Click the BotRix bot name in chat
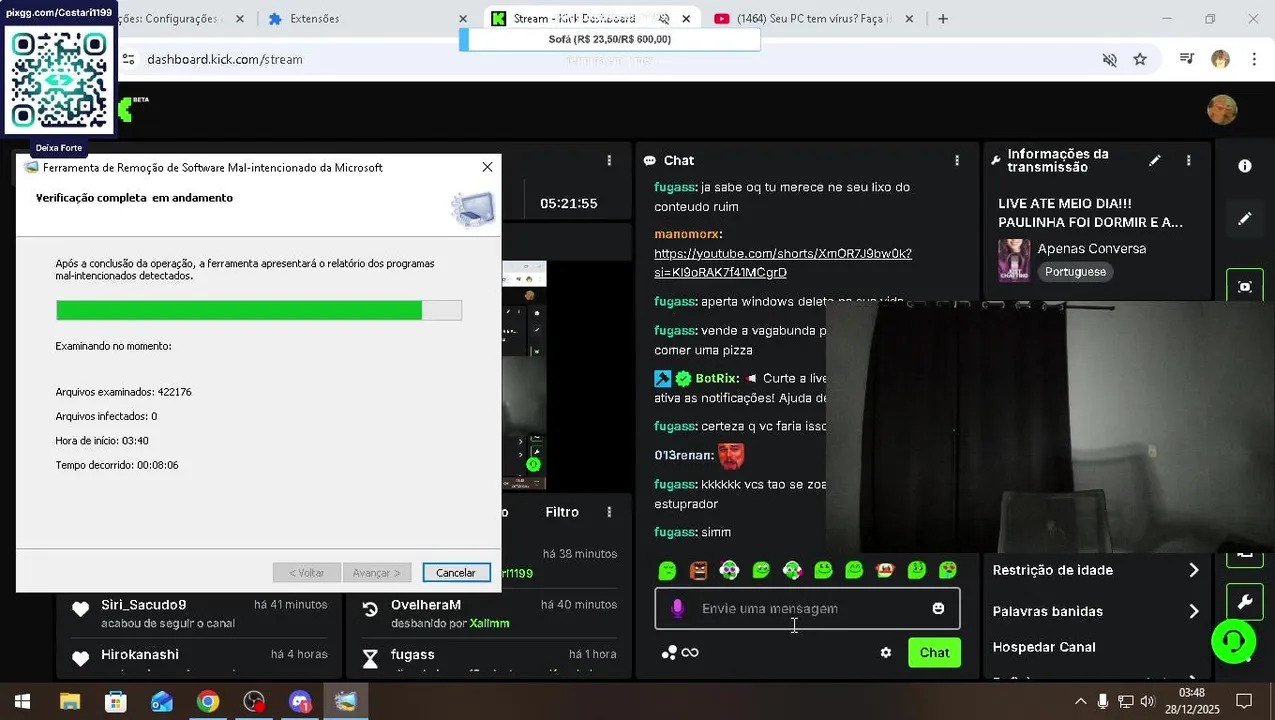Image resolution: width=1275 pixels, height=720 pixels. click(716, 379)
